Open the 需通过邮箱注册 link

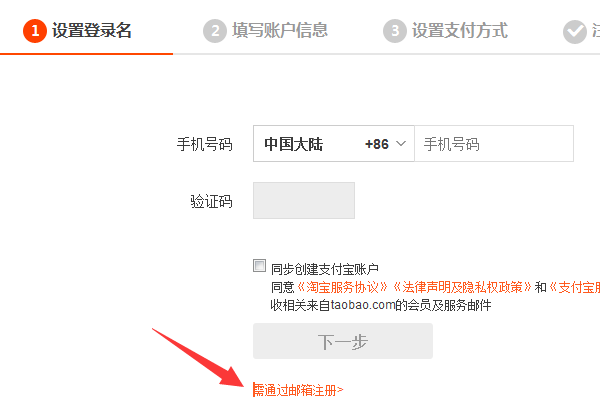[x=298, y=390]
